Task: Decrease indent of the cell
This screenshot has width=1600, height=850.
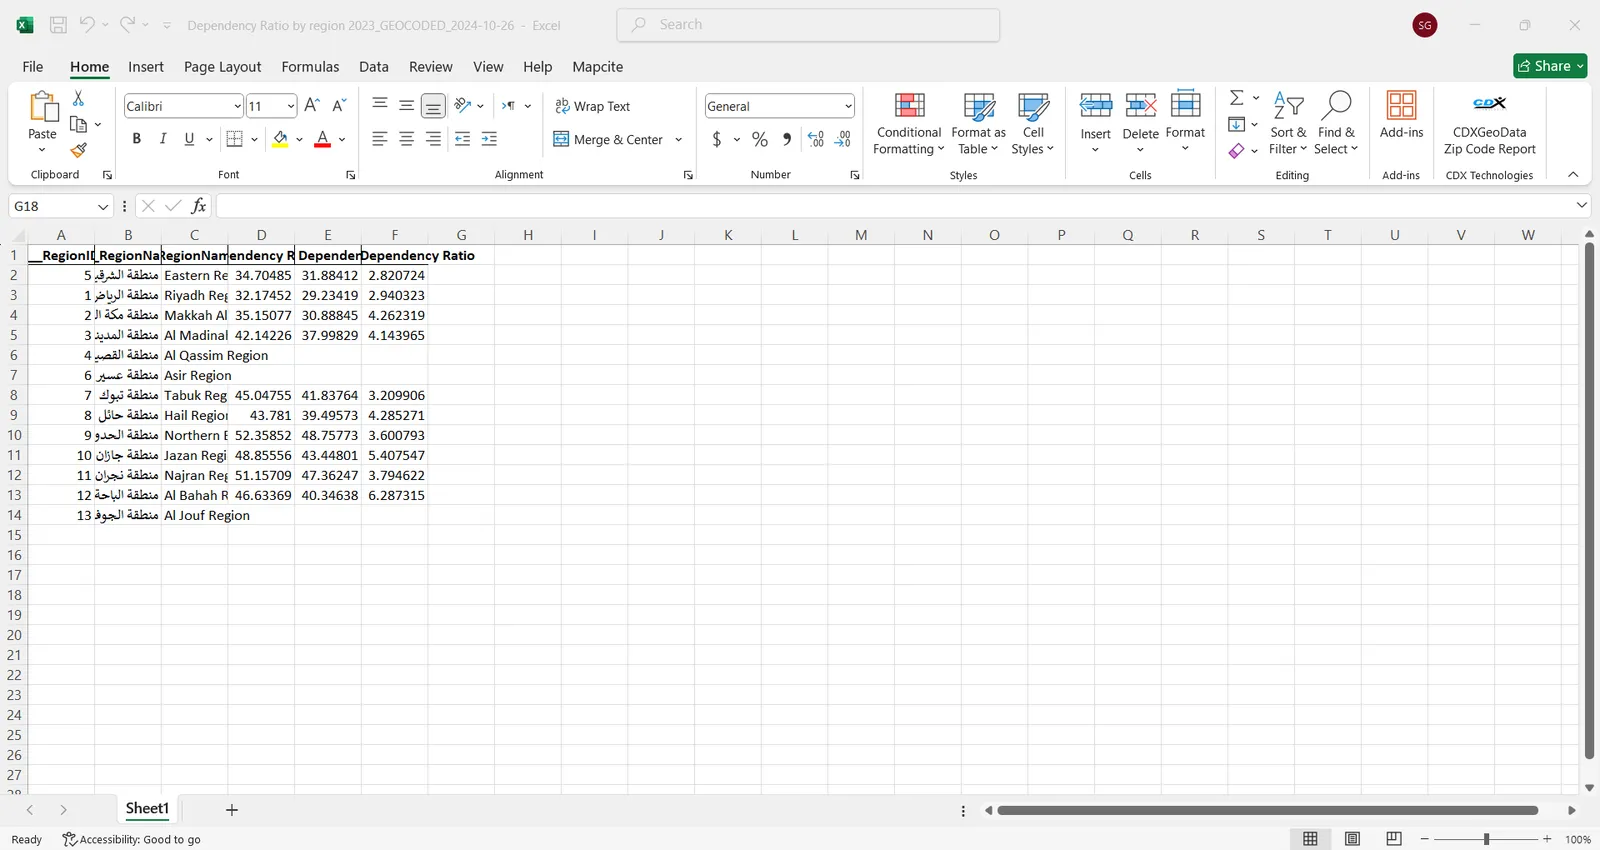Action: tap(462, 139)
